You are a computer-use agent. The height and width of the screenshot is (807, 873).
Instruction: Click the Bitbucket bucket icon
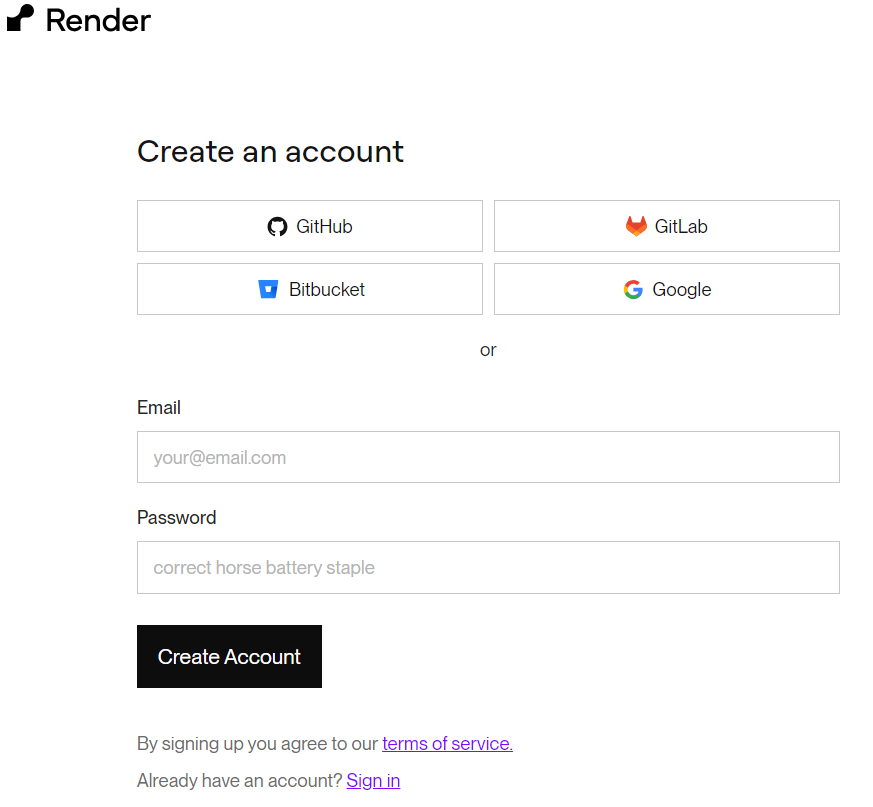point(268,290)
